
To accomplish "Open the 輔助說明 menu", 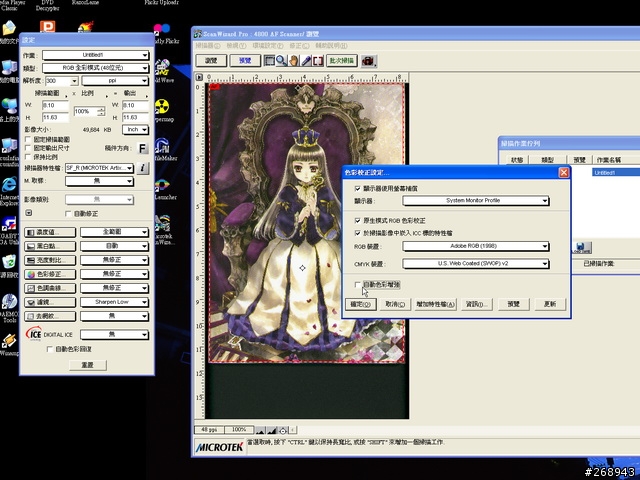I will click(x=331, y=46).
